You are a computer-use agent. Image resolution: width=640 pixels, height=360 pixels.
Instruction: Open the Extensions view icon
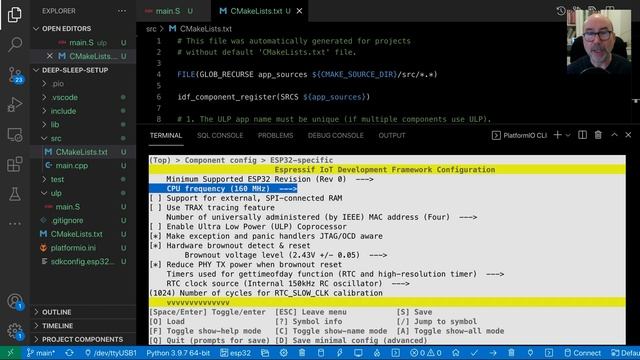[x=15, y=164]
